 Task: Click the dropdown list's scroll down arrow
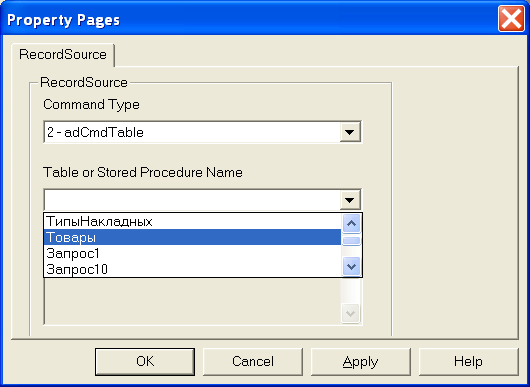[352, 267]
